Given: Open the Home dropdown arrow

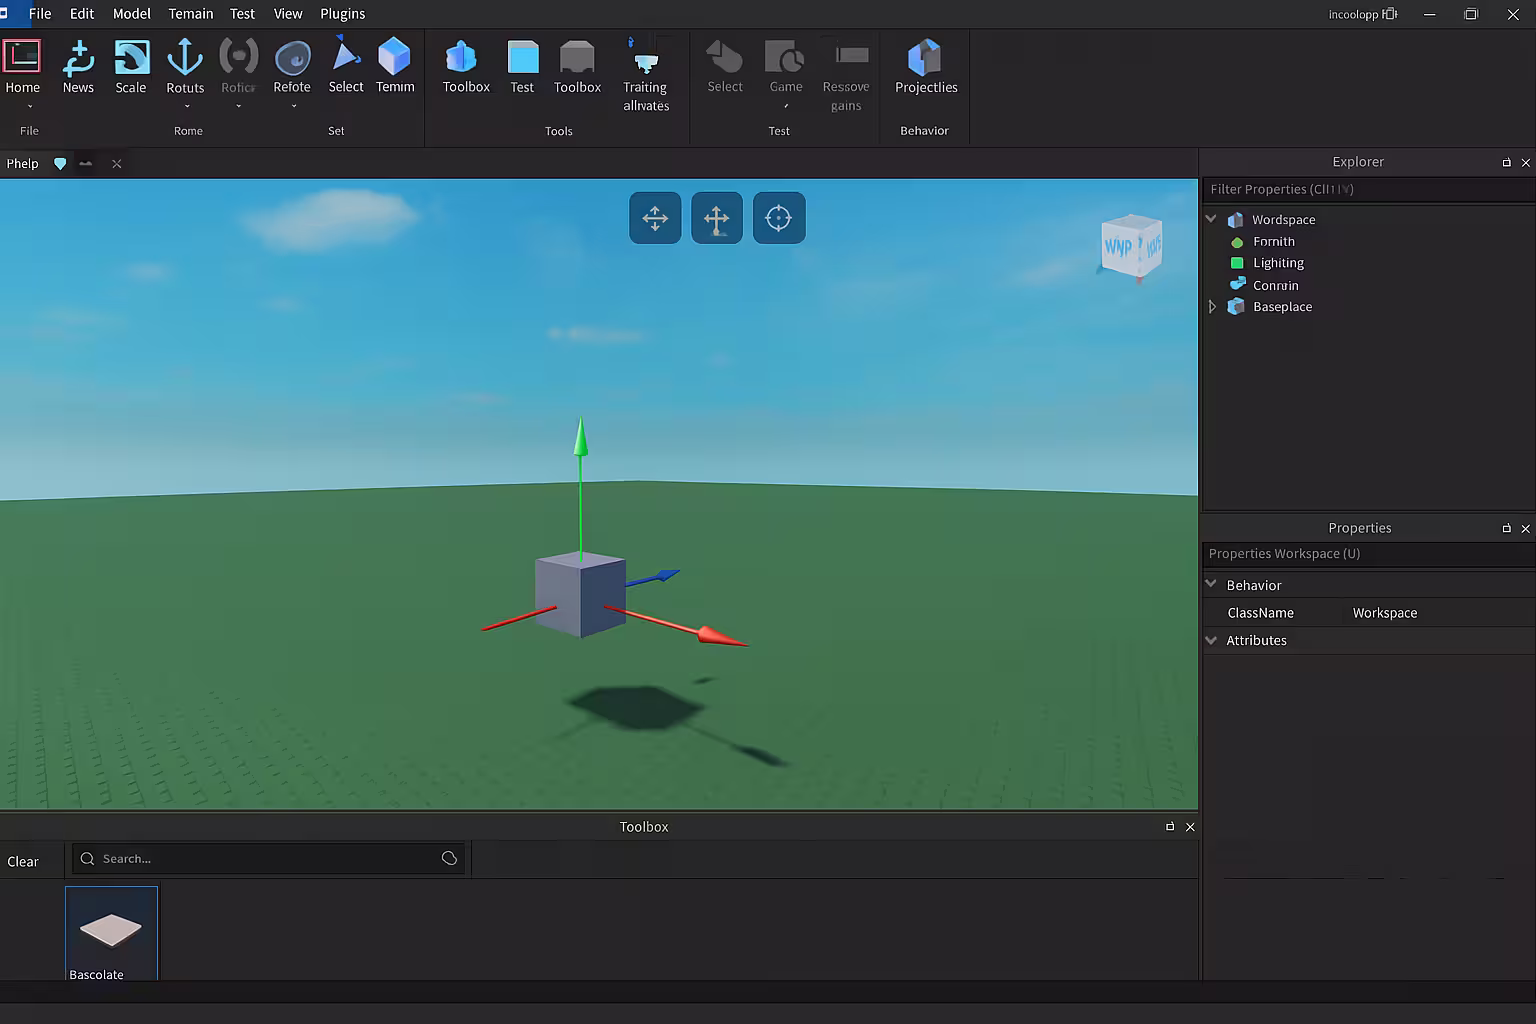Looking at the screenshot, I should click(30, 107).
